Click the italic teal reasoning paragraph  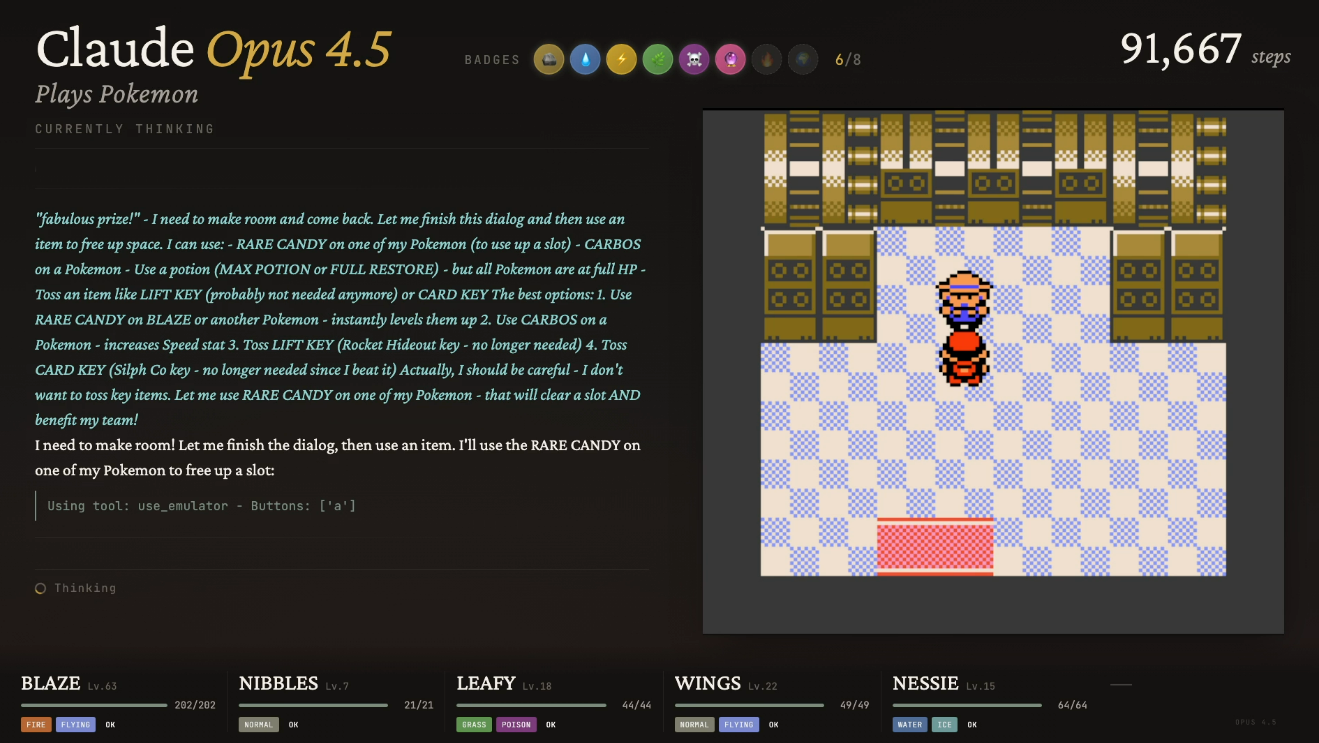(338, 320)
